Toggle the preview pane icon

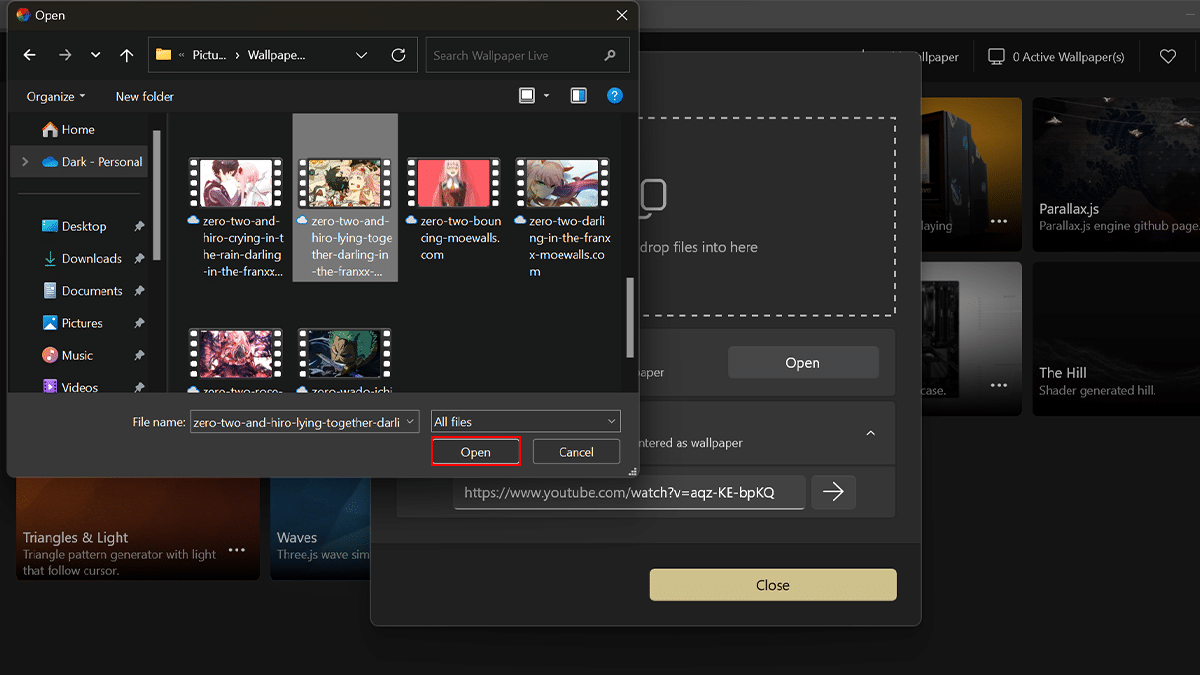coord(578,96)
